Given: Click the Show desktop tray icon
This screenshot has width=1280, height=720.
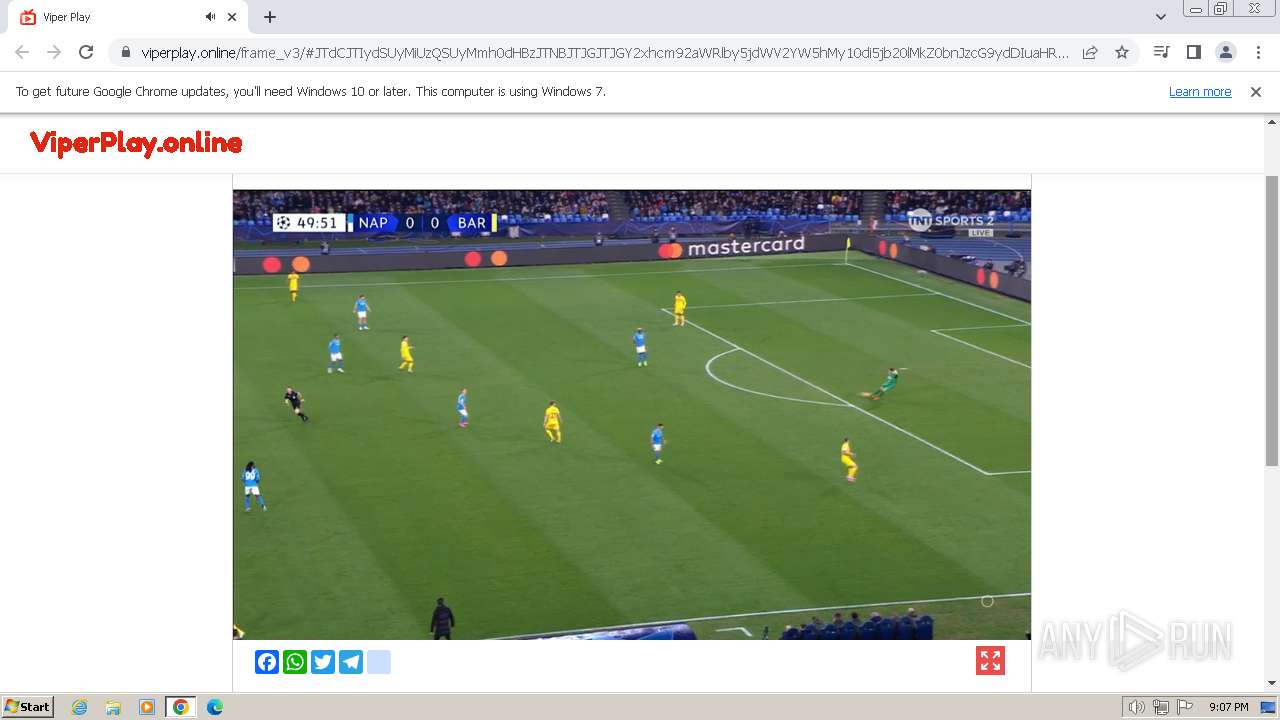Looking at the screenshot, I should tap(1268, 707).
